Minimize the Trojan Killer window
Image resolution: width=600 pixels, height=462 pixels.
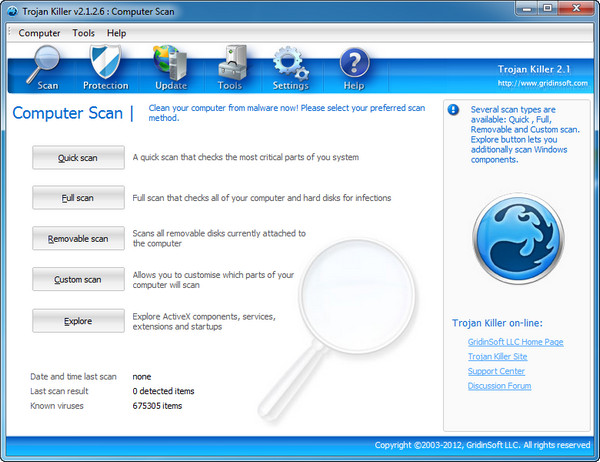527,8
